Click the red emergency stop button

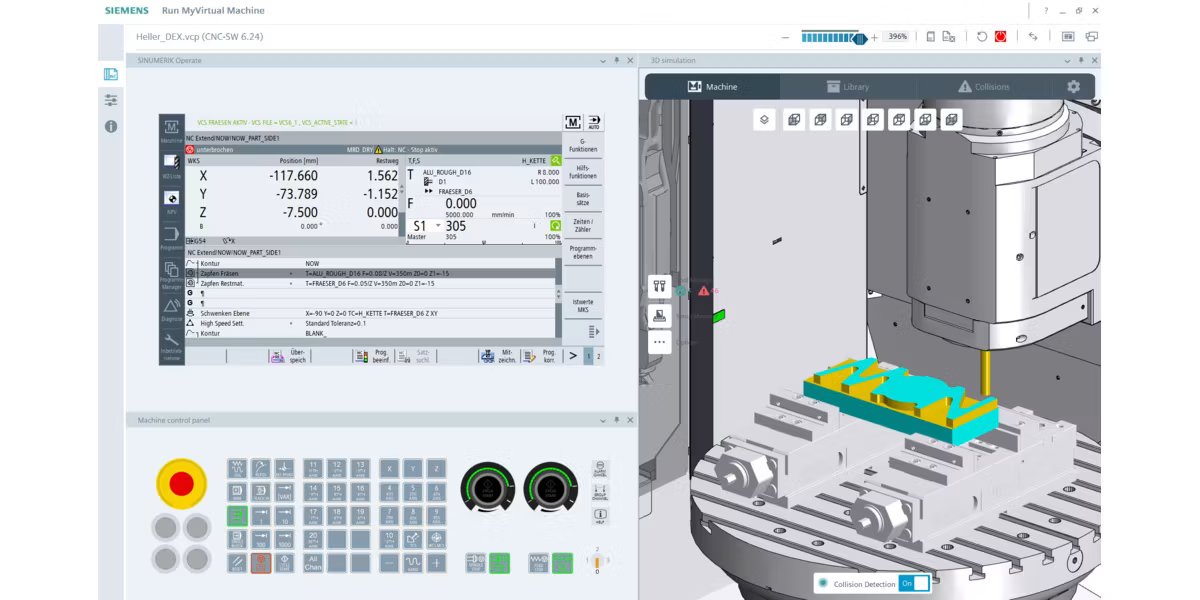(181, 483)
